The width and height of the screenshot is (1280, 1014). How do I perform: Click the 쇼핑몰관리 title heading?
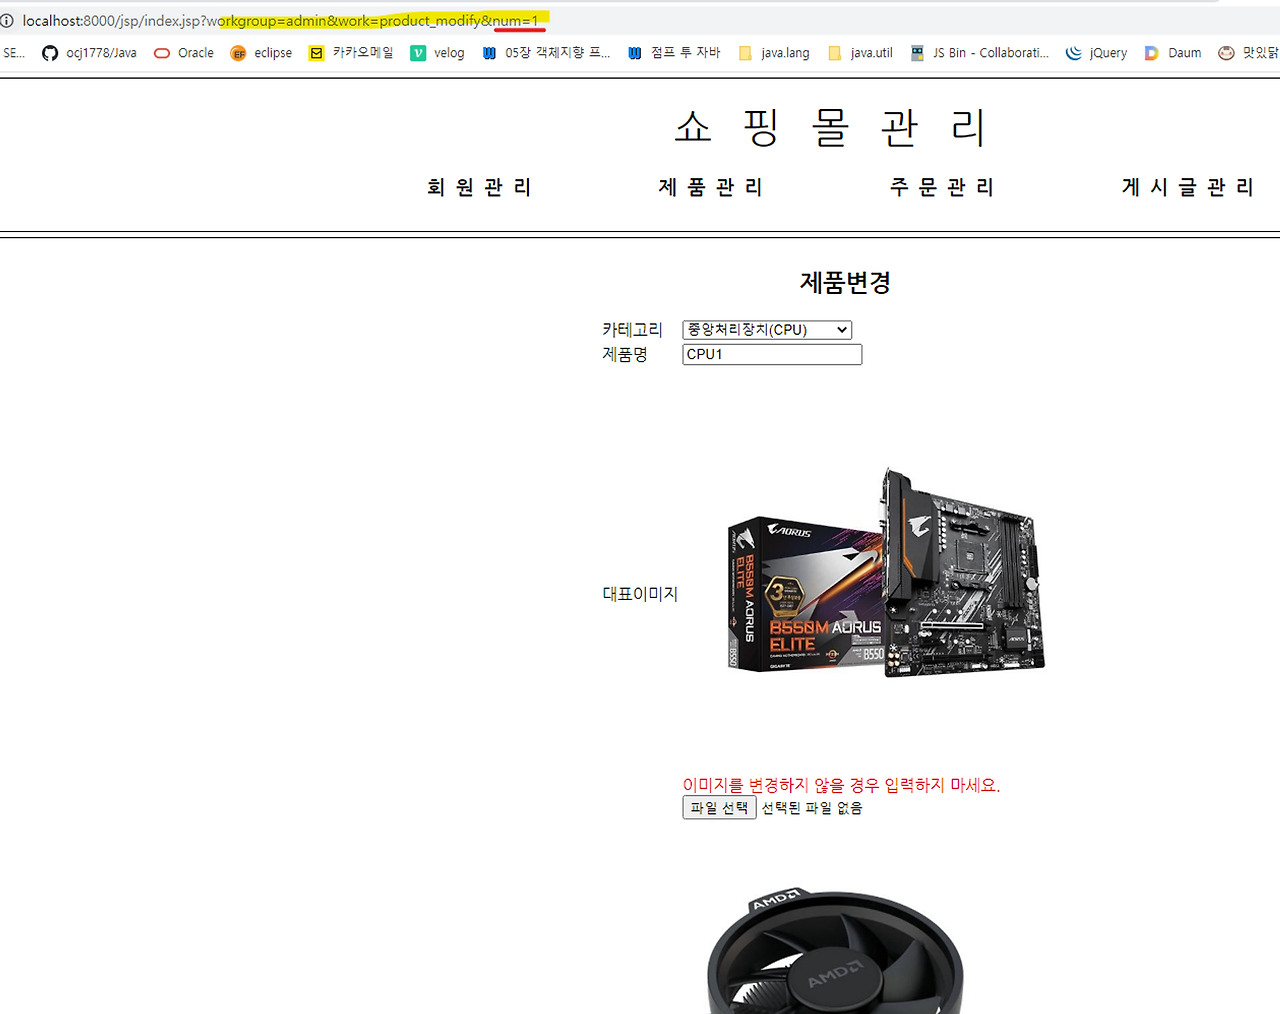click(x=830, y=127)
